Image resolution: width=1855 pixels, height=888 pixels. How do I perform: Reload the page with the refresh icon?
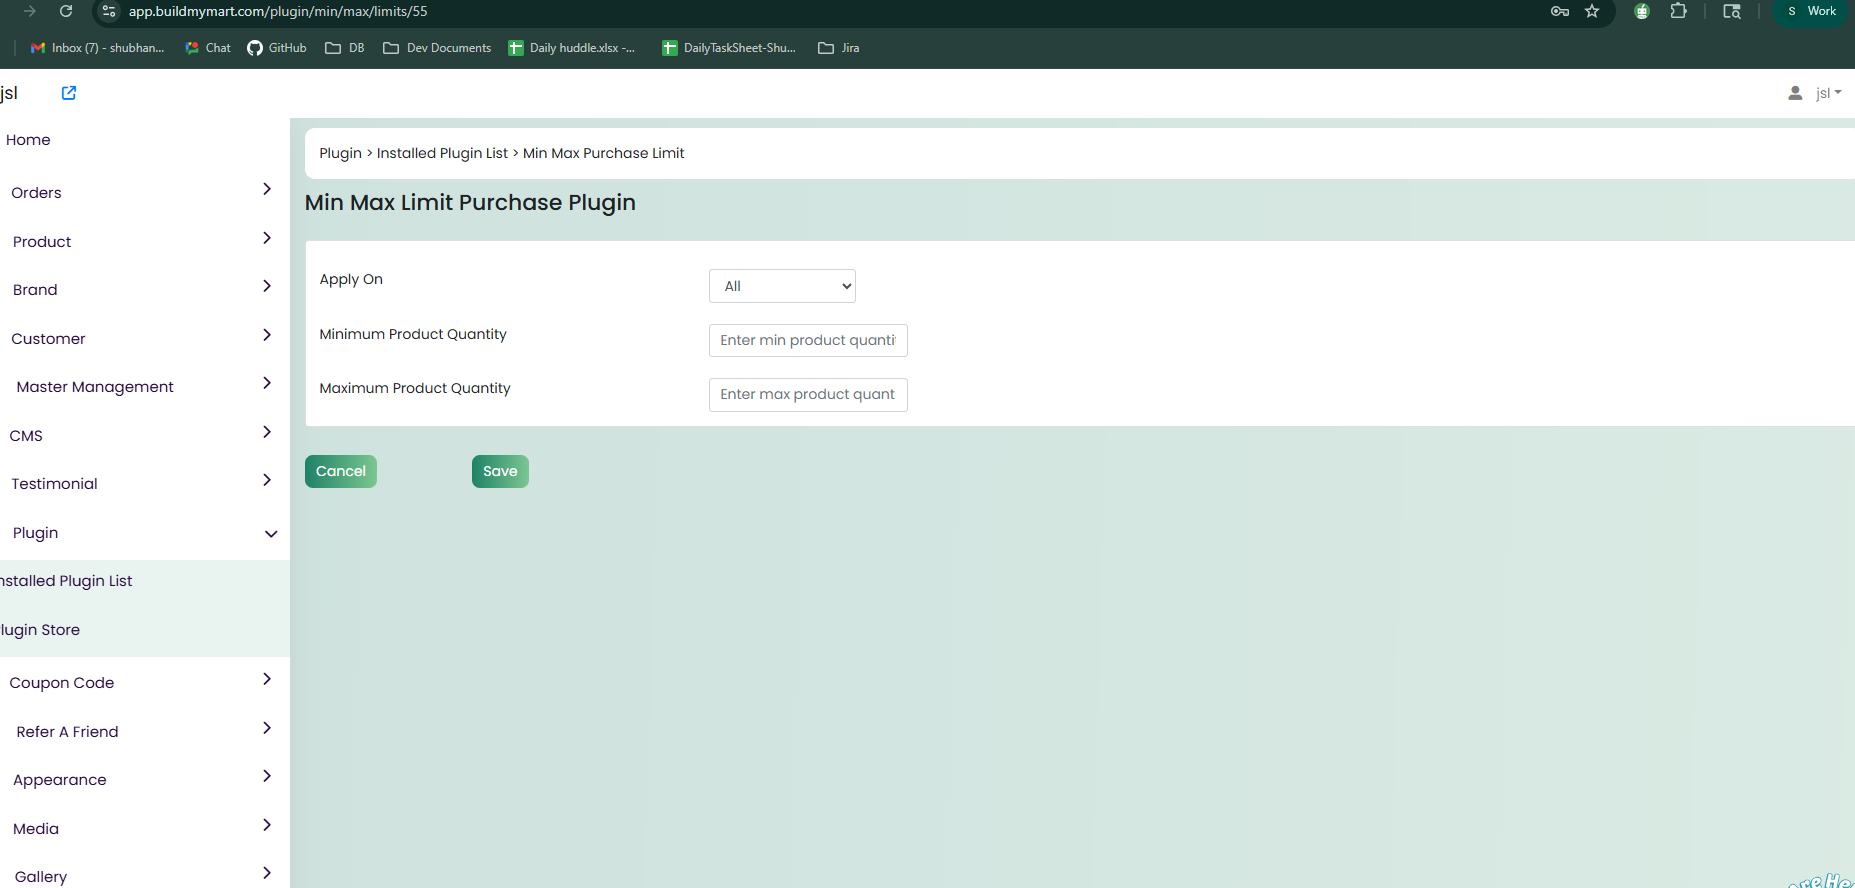pyautogui.click(x=66, y=11)
